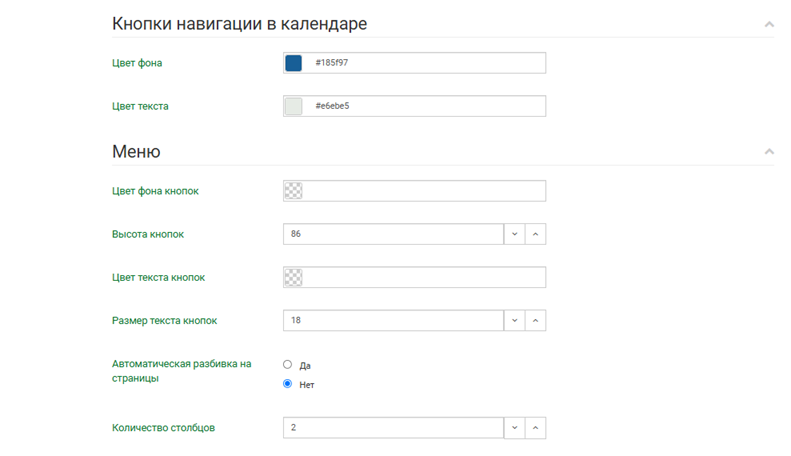Select Да for Автоматическая разбивка на страницы
The height and width of the screenshot is (456, 791).
pos(288,365)
